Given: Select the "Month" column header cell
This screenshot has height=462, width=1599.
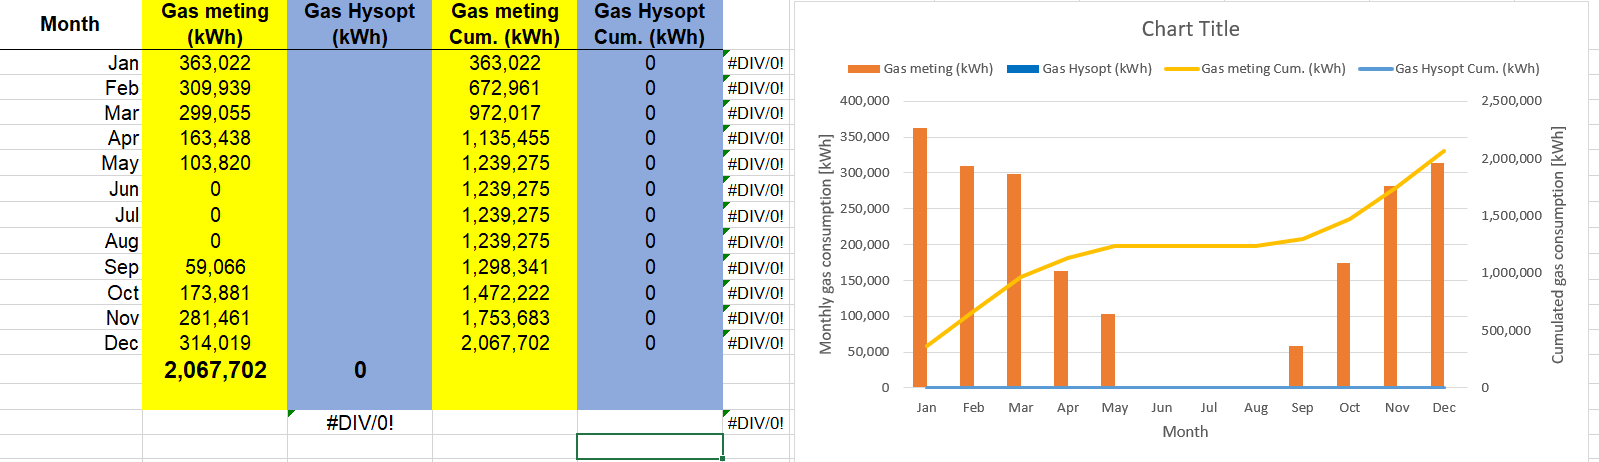Looking at the screenshot, I should [70, 24].
